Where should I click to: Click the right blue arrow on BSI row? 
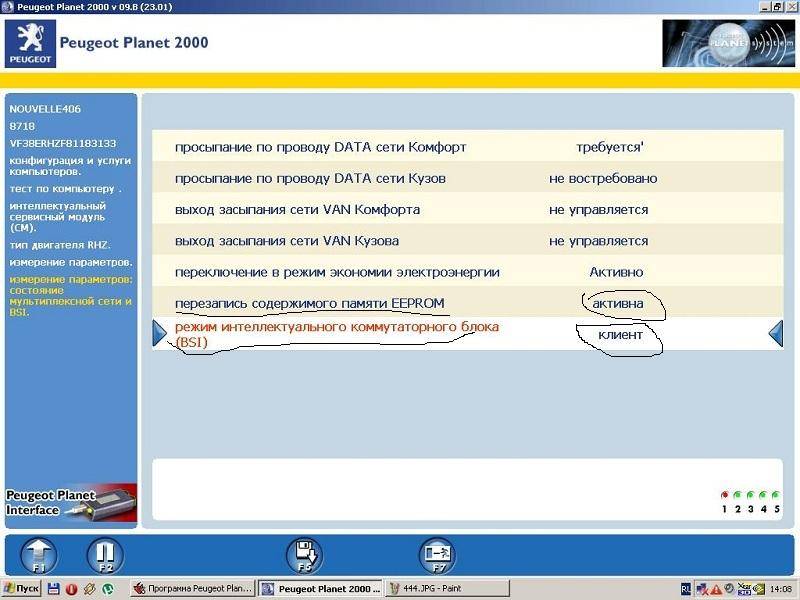[x=775, y=334]
